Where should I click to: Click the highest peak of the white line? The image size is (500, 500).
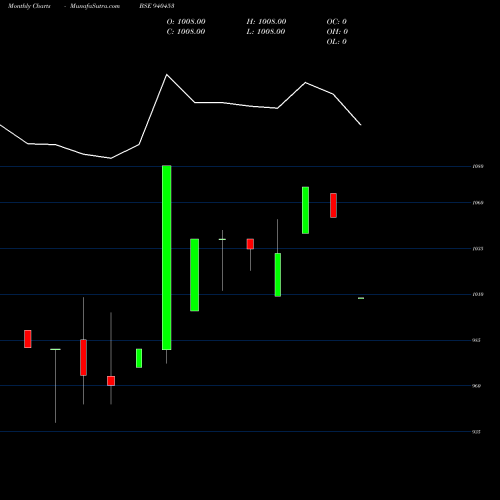click(167, 75)
